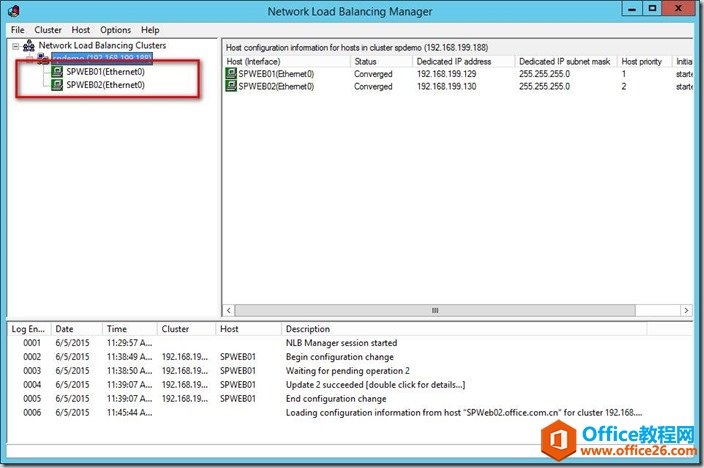The width and height of the screenshot is (704, 468).
Task: Click the Network Load Balancing Clusters root icon
Action: (29, 45)
